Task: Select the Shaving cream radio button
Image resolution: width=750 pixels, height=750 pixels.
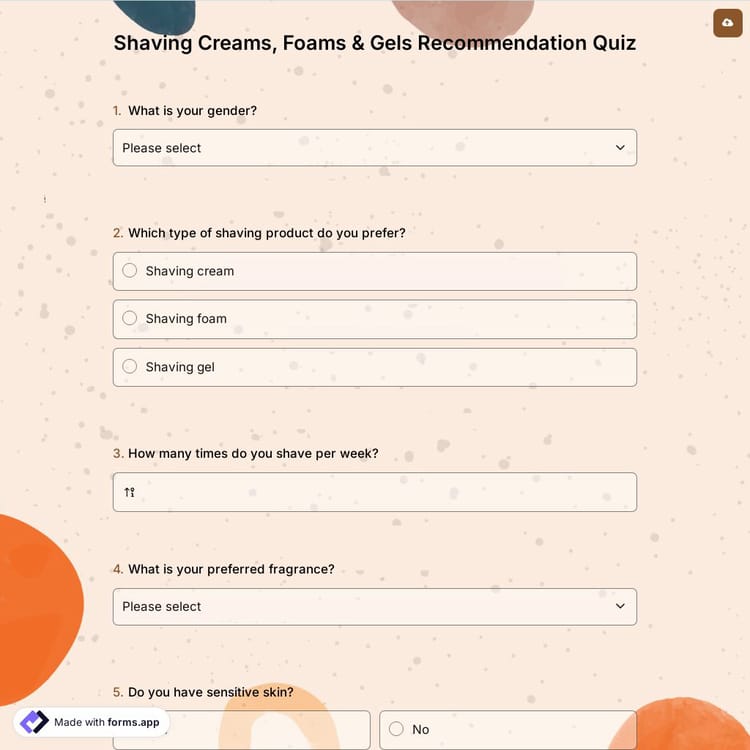Action: tap(130, 271)
